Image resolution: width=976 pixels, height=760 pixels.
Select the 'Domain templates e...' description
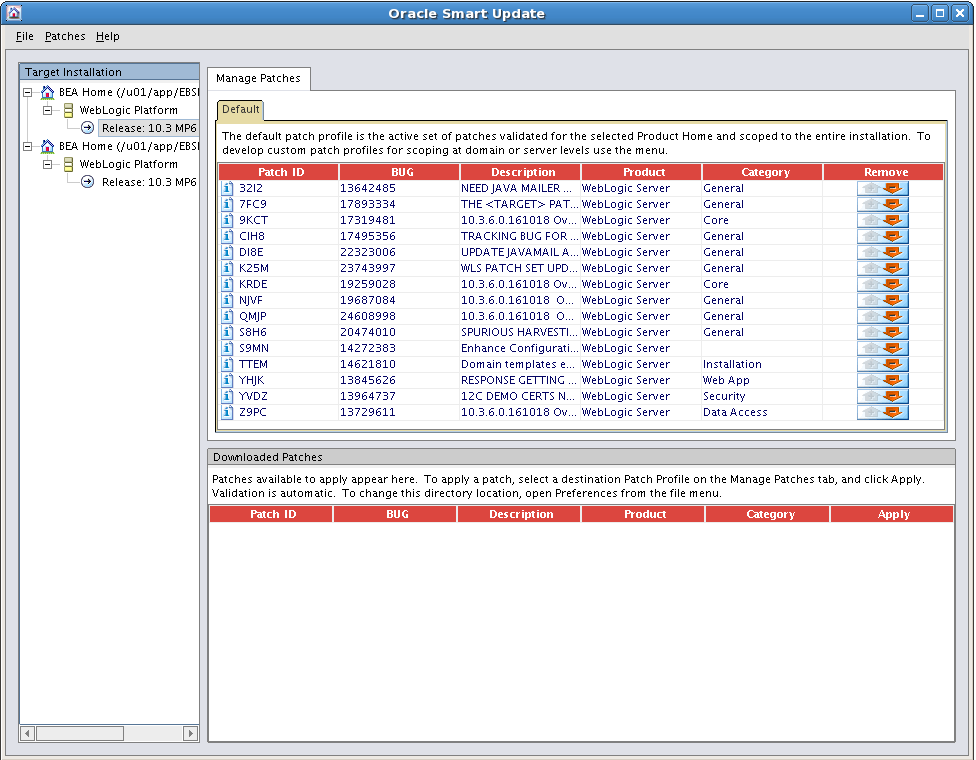[x=518, y=364]
